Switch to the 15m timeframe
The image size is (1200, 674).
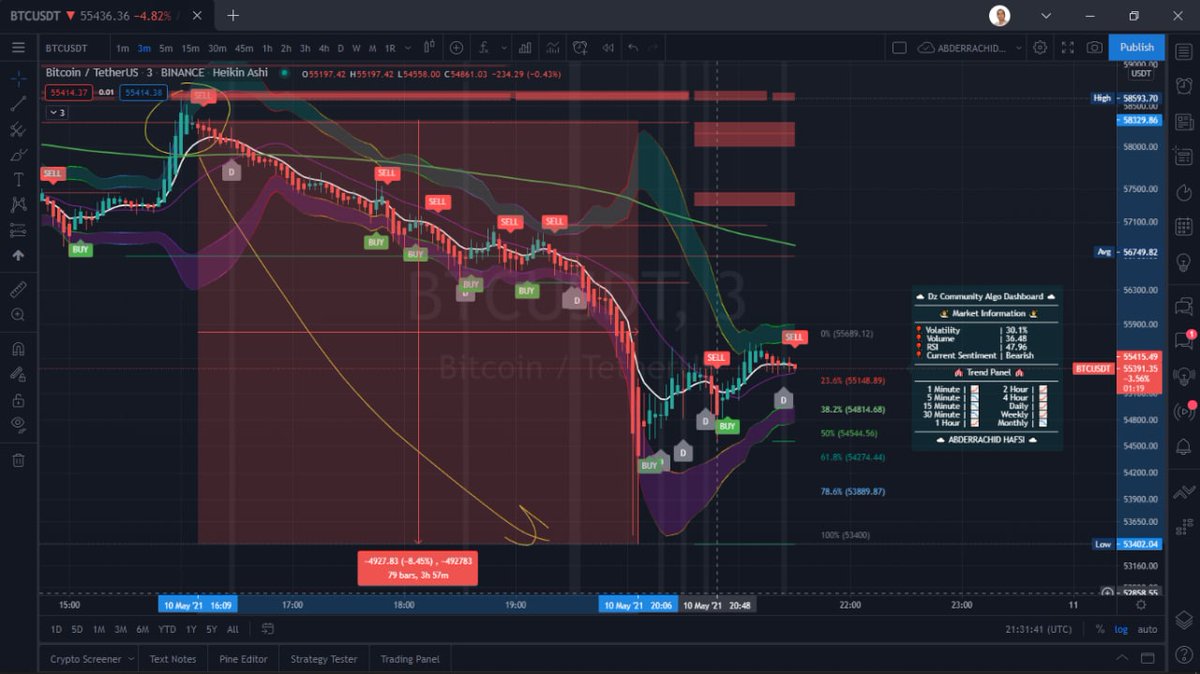pos(190,48)
